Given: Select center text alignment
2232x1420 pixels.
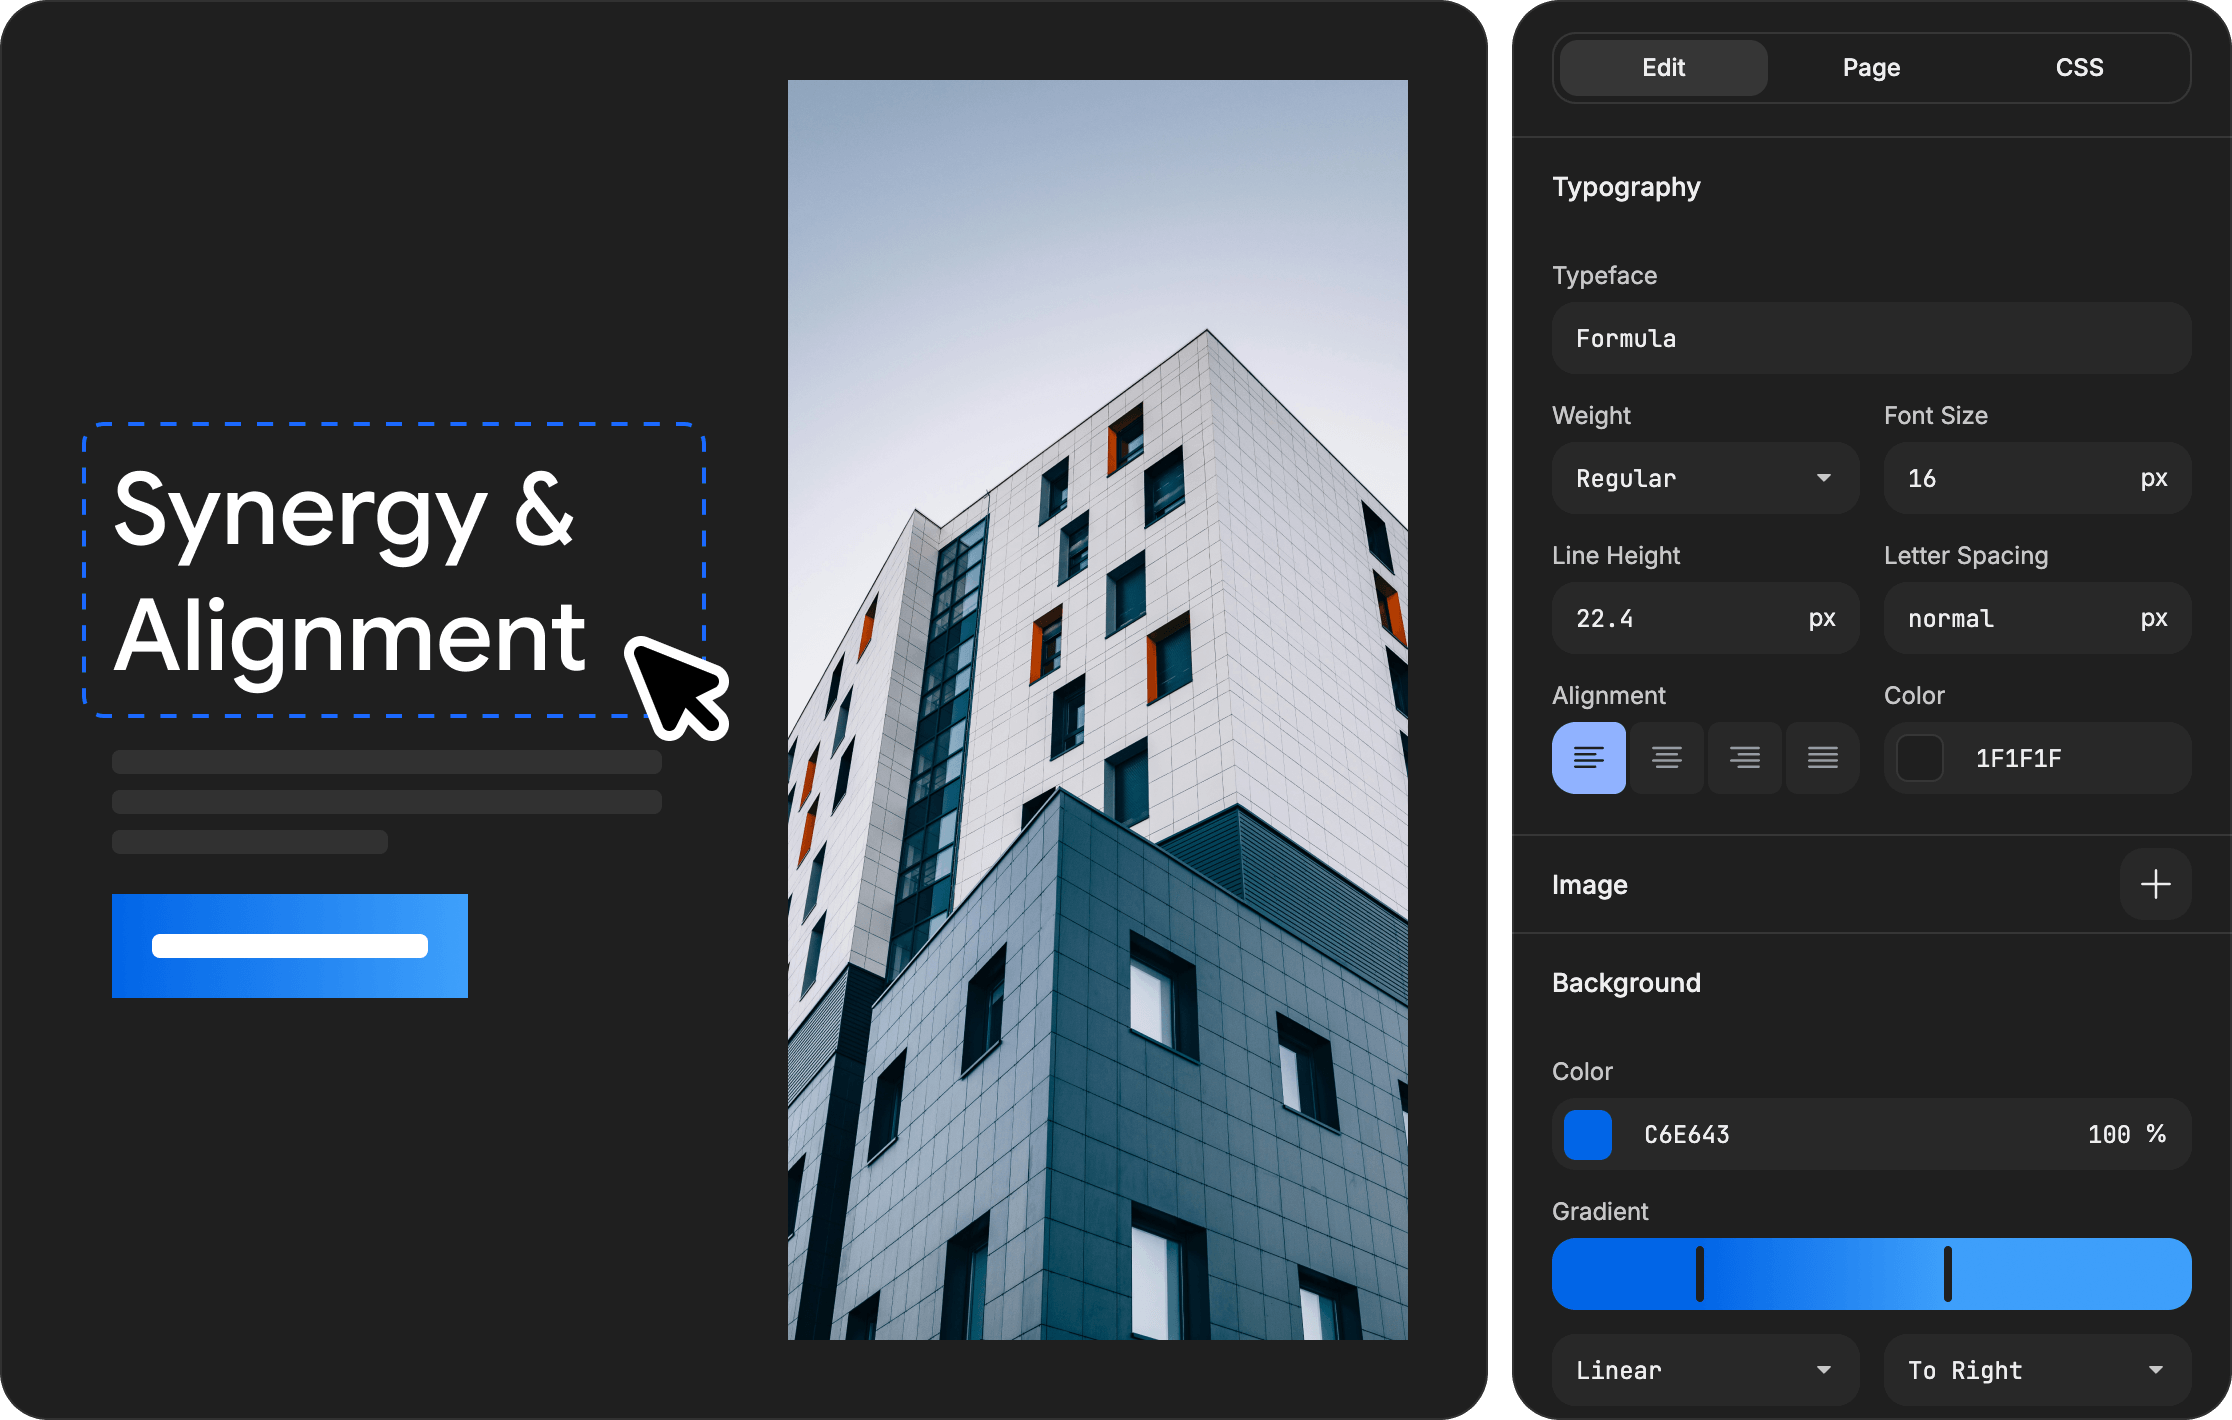Looking at the screenshot, I should click(1667, 758).
